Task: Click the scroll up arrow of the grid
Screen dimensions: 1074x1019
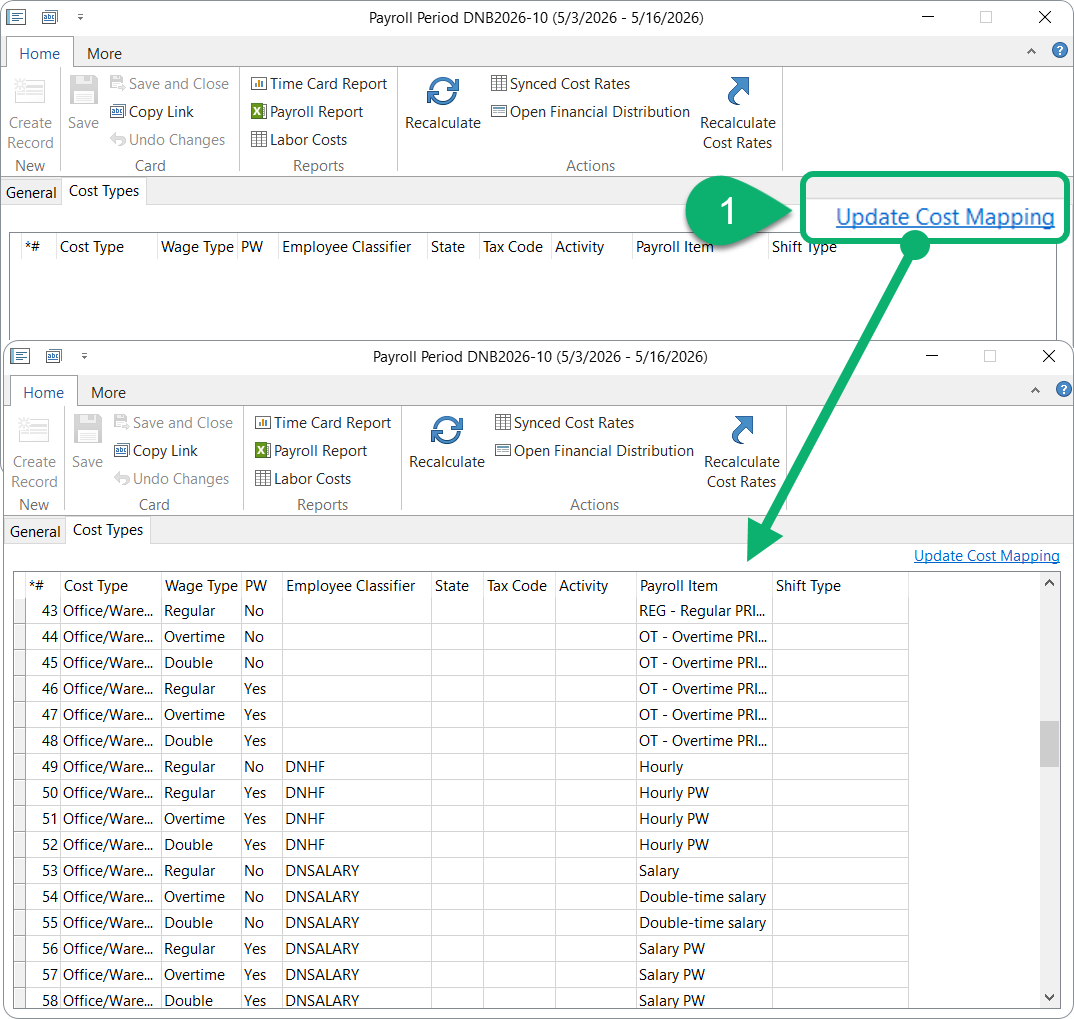Action: point(1049,583)
